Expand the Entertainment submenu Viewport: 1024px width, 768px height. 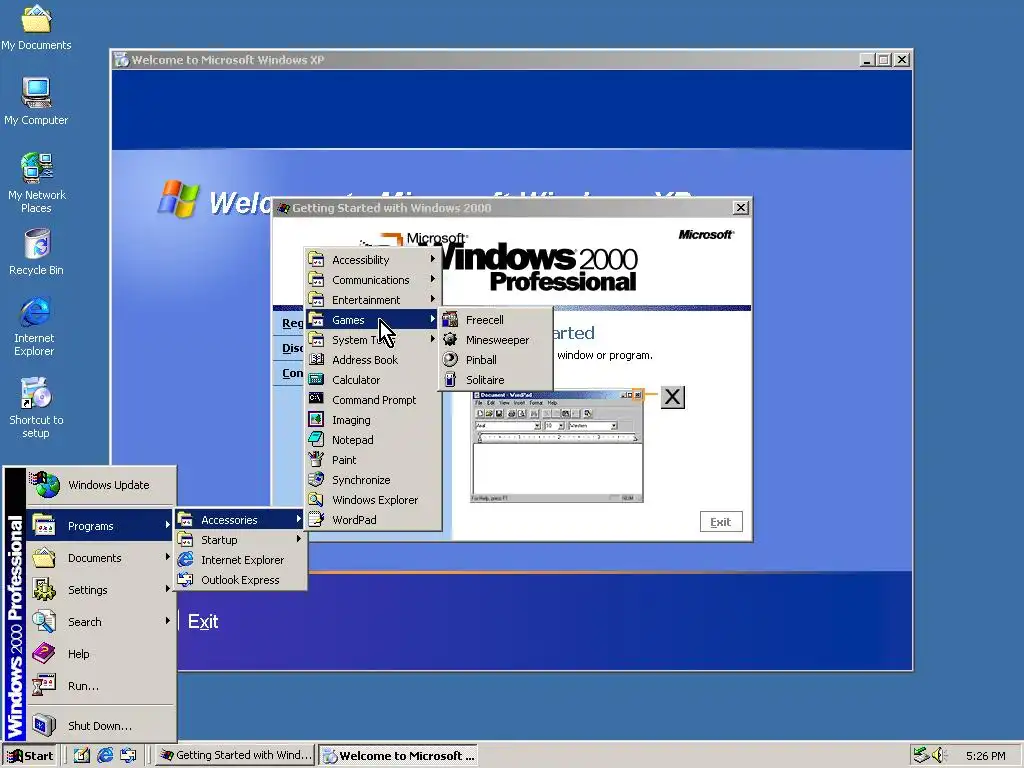(373, 300)
